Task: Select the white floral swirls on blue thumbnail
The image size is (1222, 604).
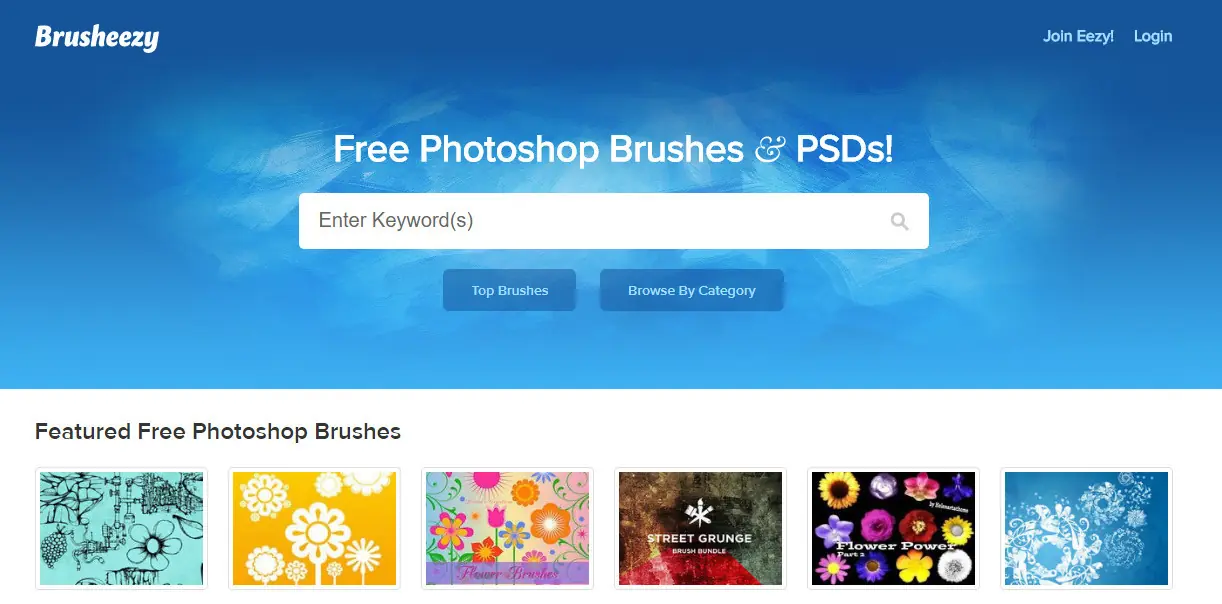Action: pyautogui.click(x=1086, y=529)
